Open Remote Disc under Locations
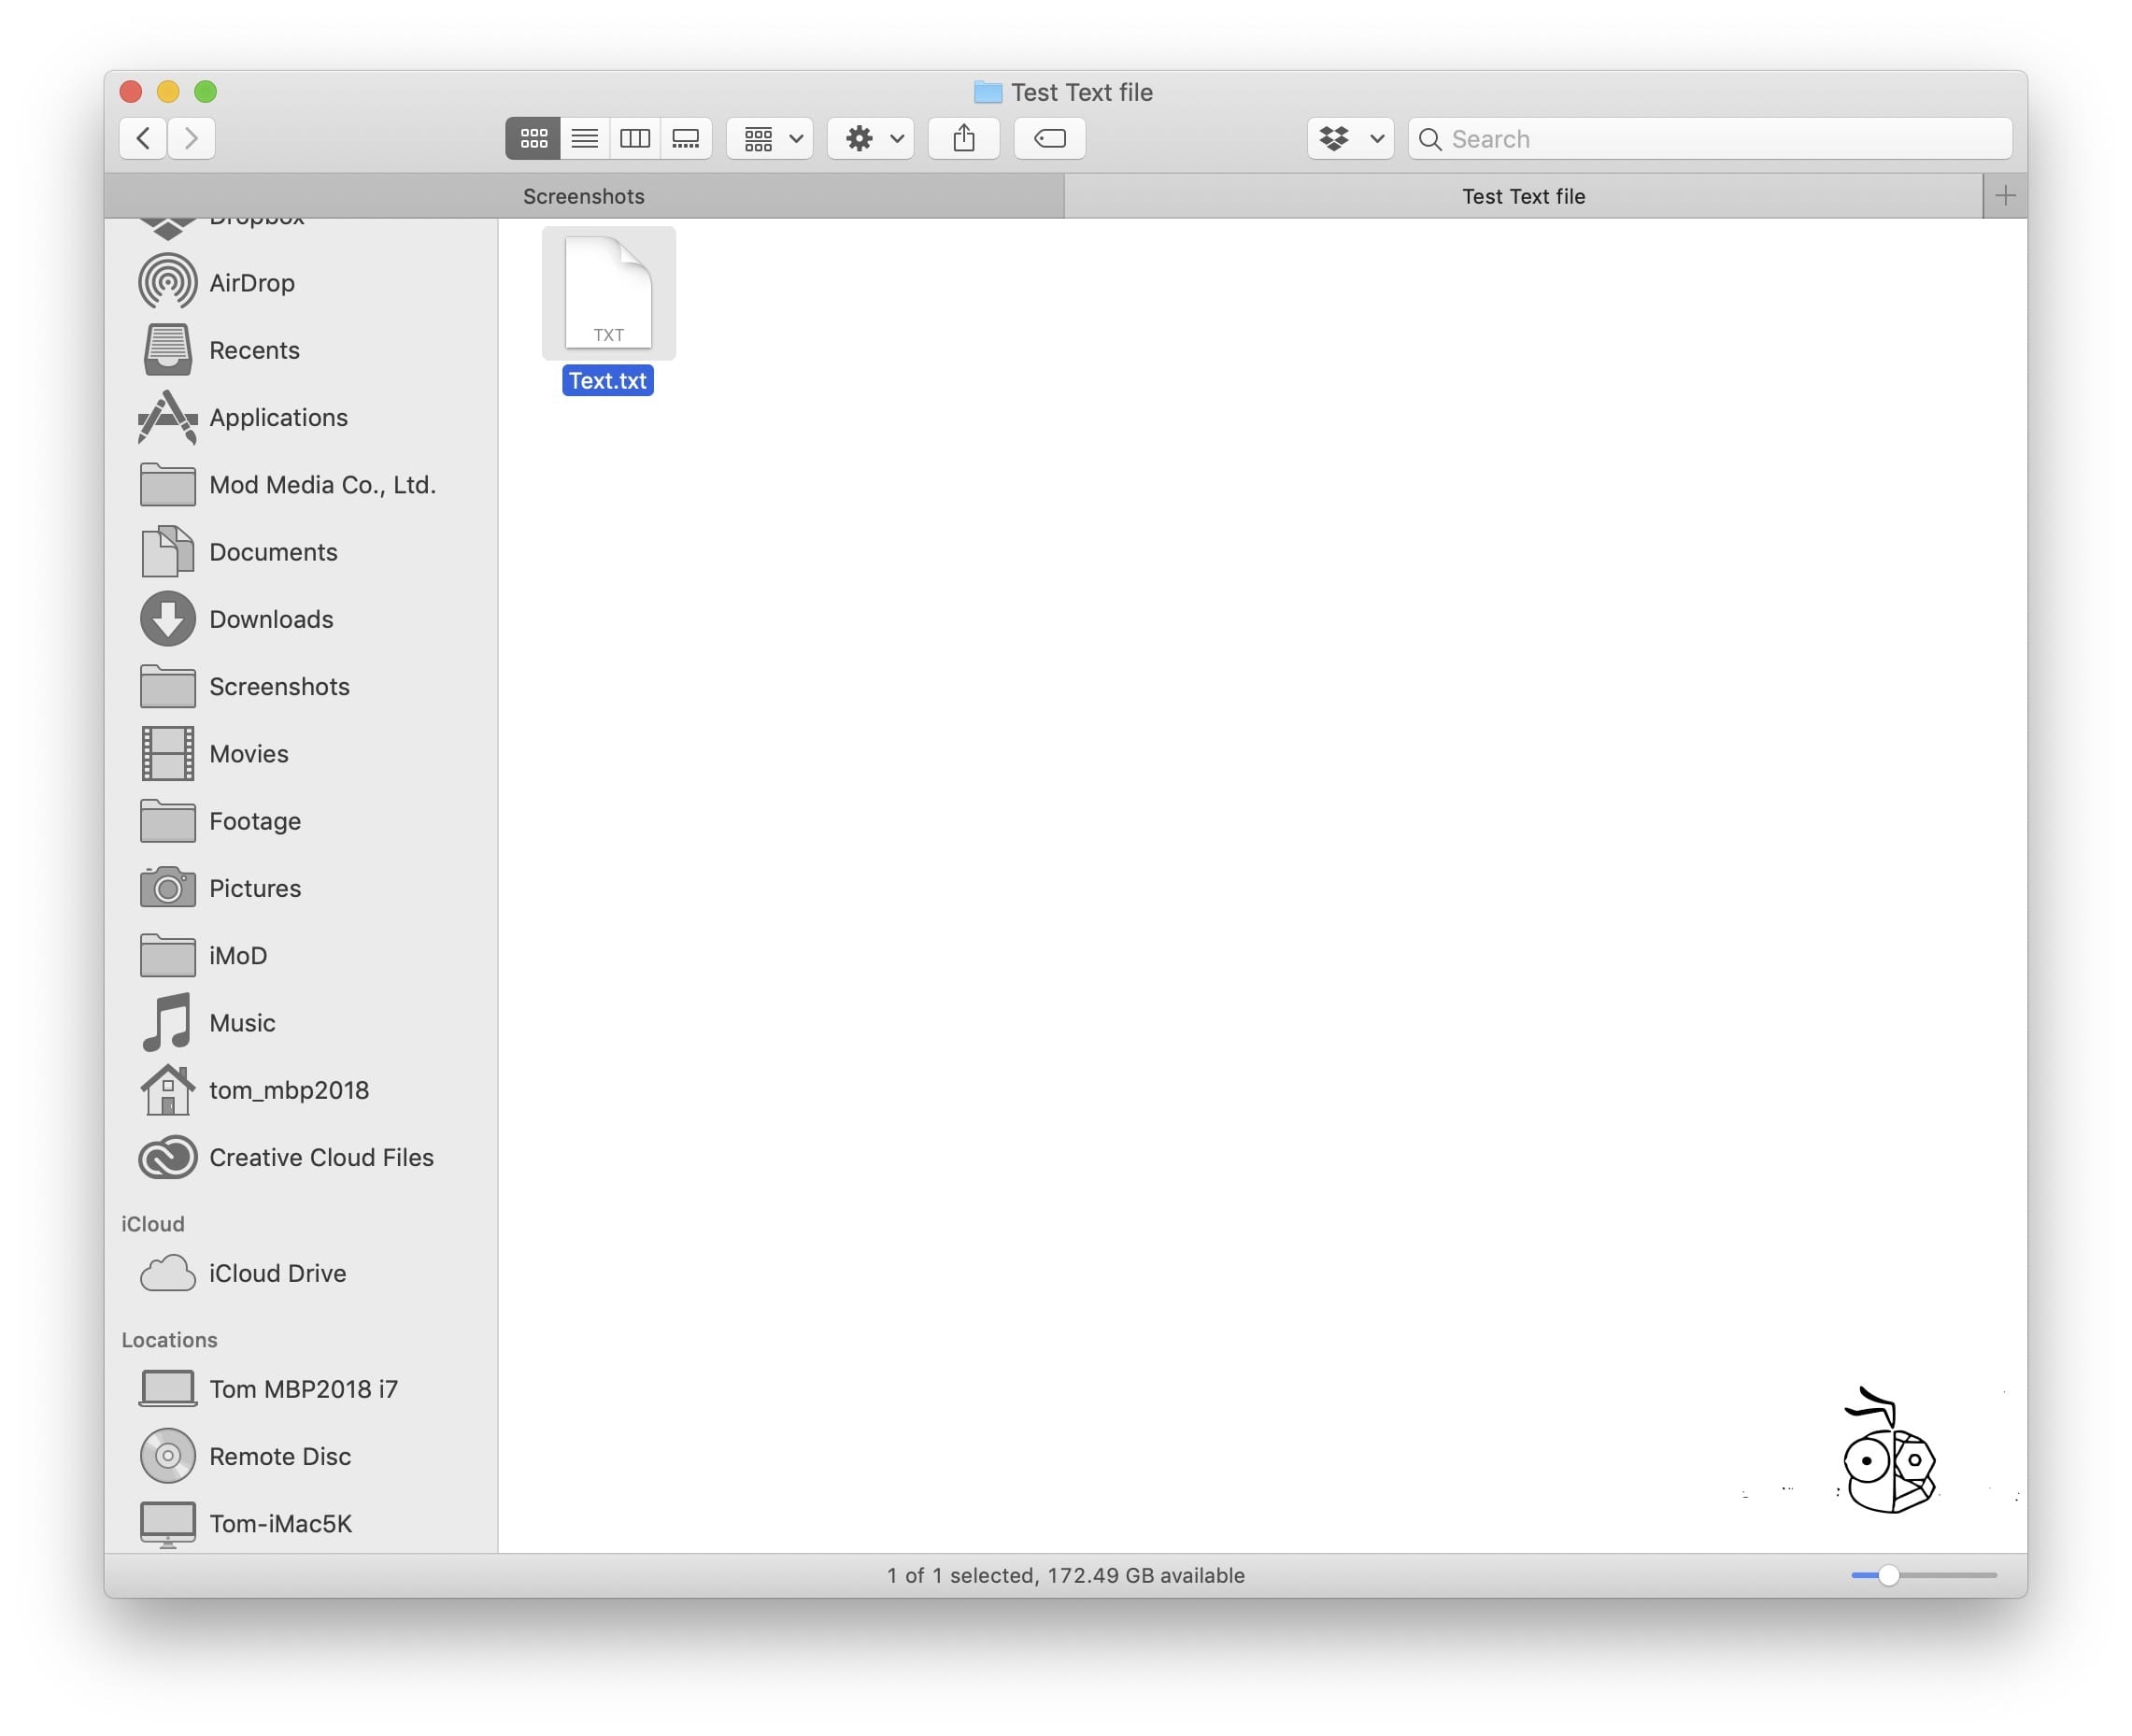The width and height of the screenshot is (2132, 1736). pos(280,1456)
